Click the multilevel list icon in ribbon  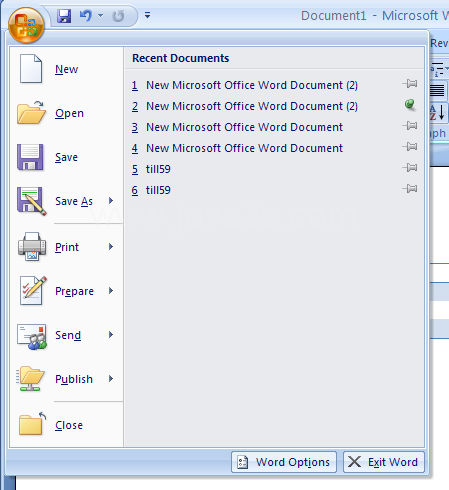pos(439,69)
